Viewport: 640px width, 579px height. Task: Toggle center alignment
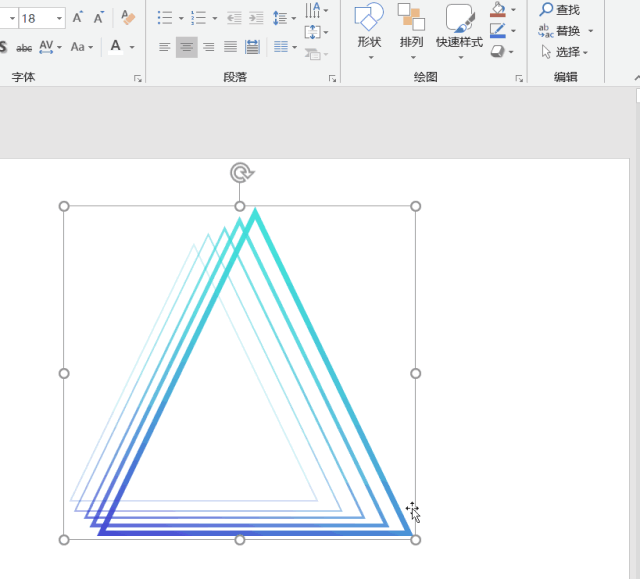pos(187,47)
